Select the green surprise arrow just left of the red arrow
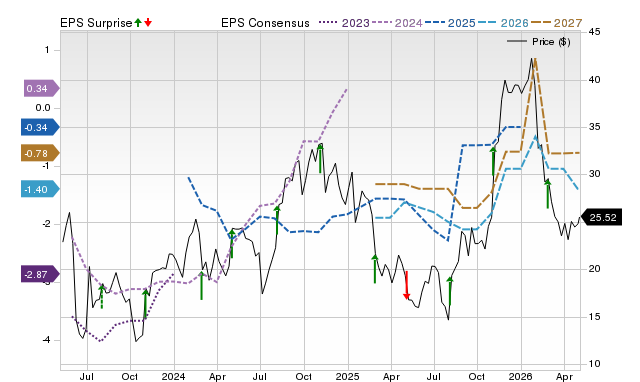Screen dimensions: 640x382 [375, 269]
